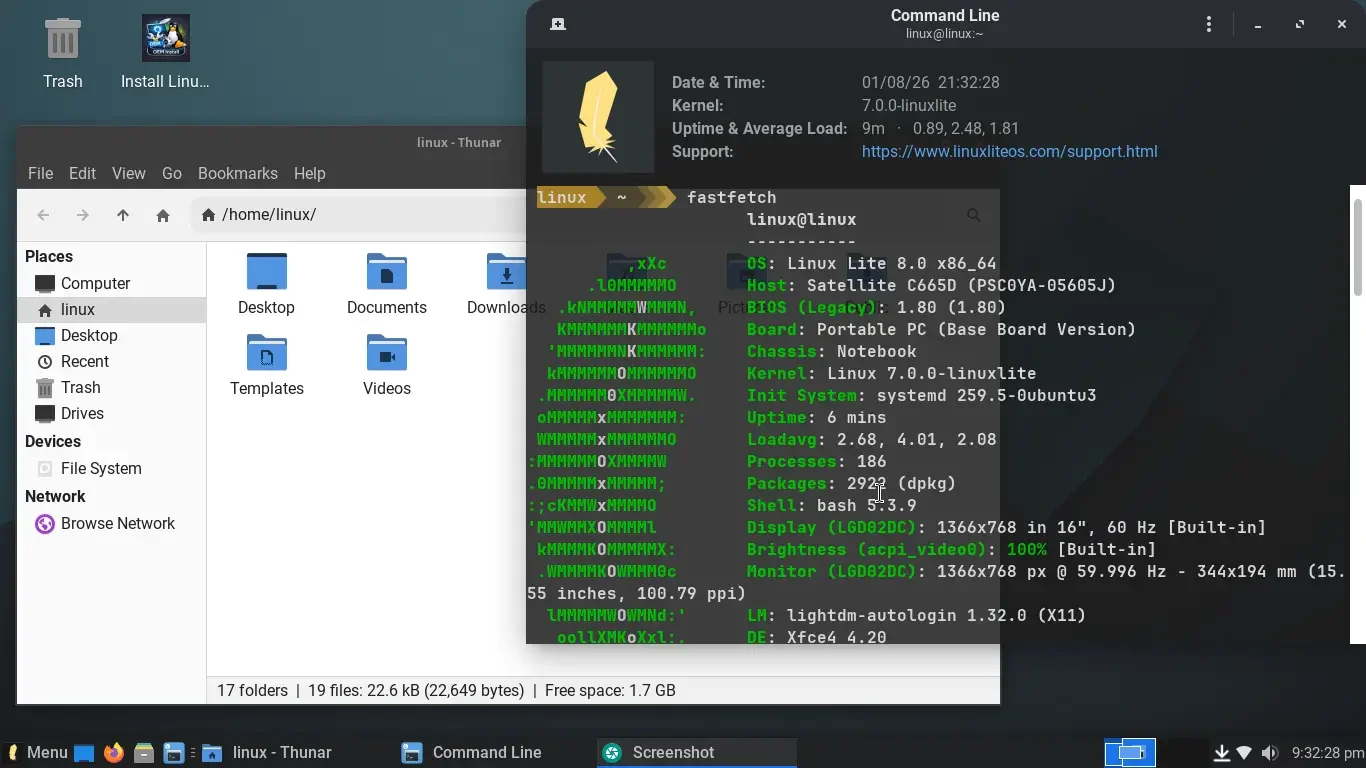Image resolution: width=1366 pixels, height=768 pixels.
Task: Click the workspace switcher on the panel
Action: (1130, 752)
